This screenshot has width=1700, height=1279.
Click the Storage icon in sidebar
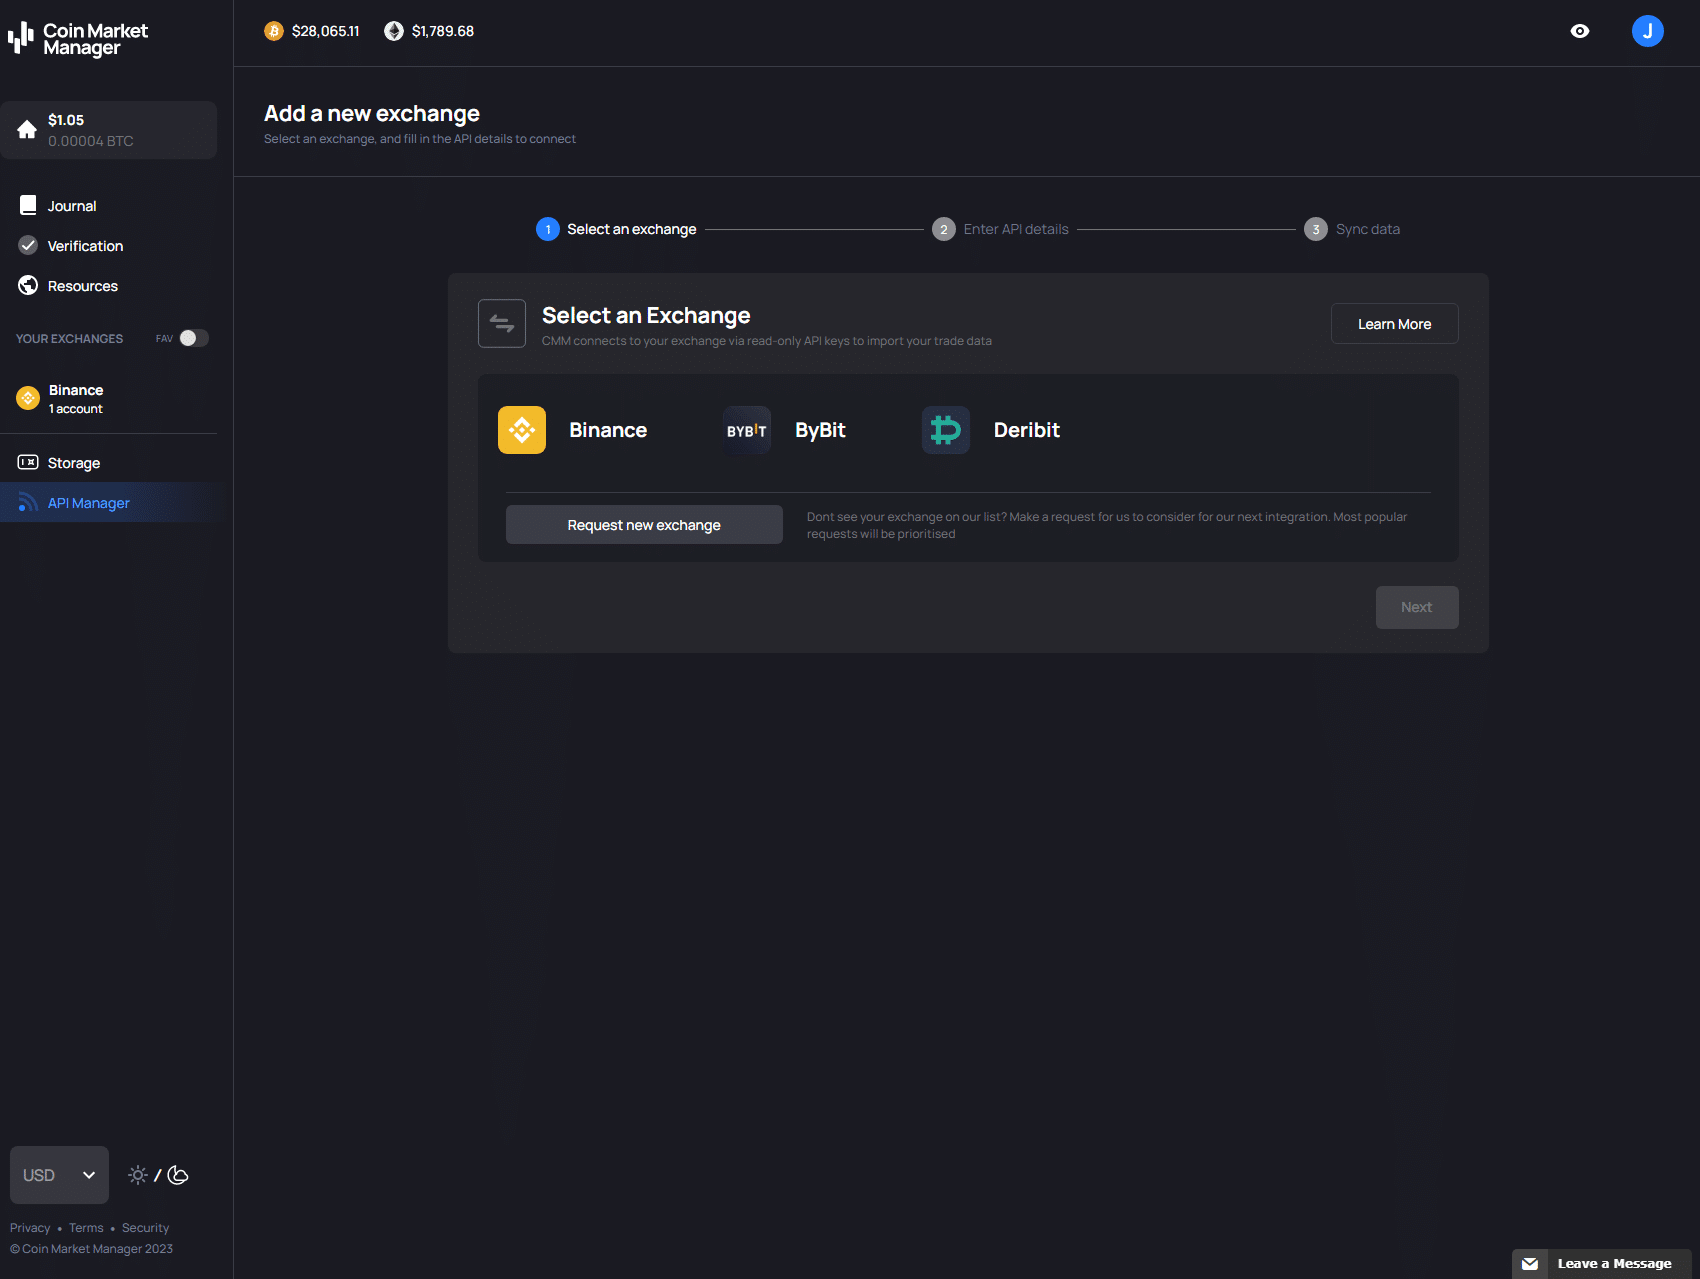[x=28, y=462]
